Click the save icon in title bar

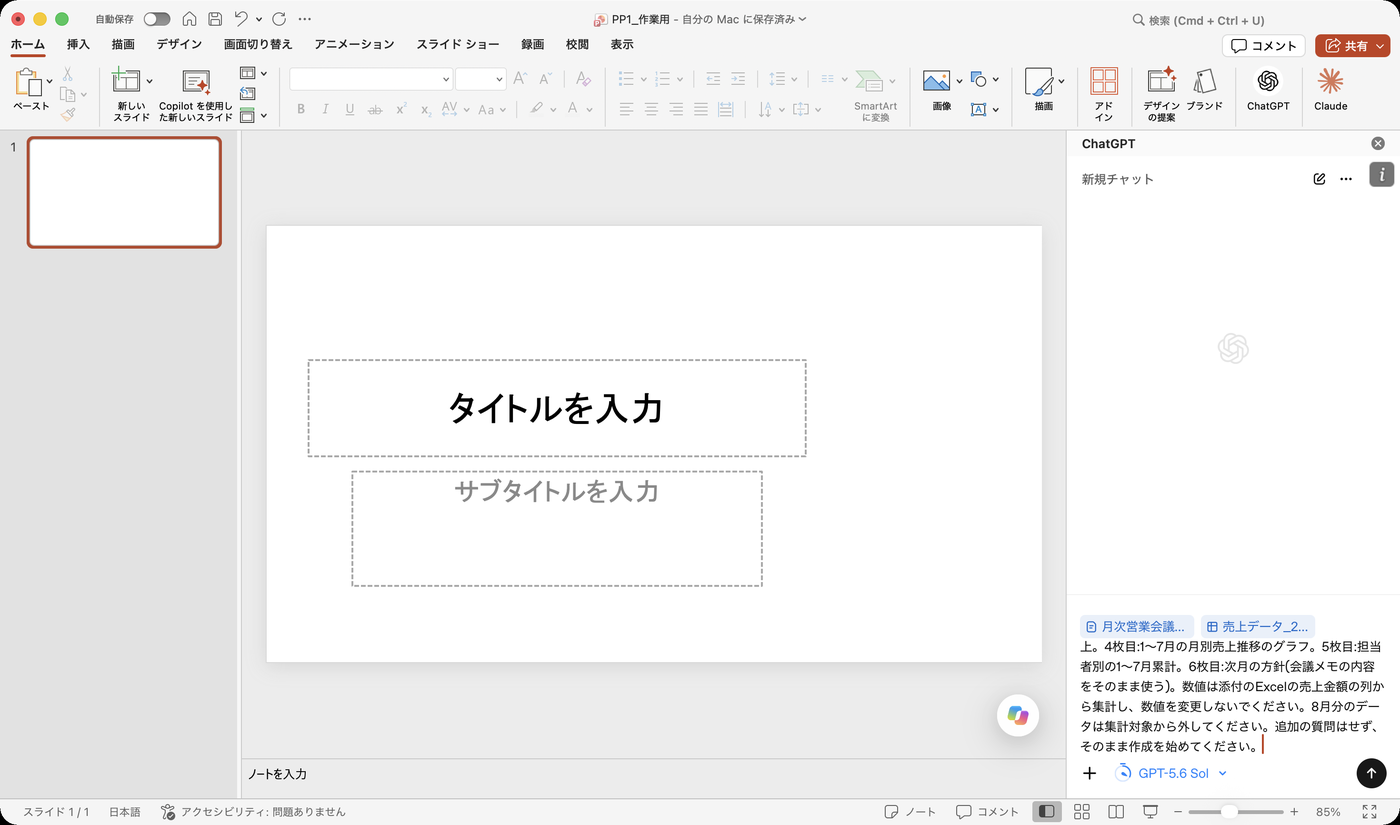click(x=215, y=19)
